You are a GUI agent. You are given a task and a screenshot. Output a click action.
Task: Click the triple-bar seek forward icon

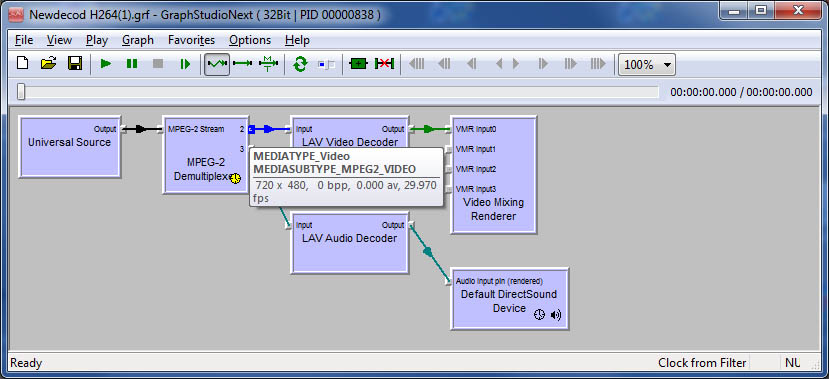point(598,64)
